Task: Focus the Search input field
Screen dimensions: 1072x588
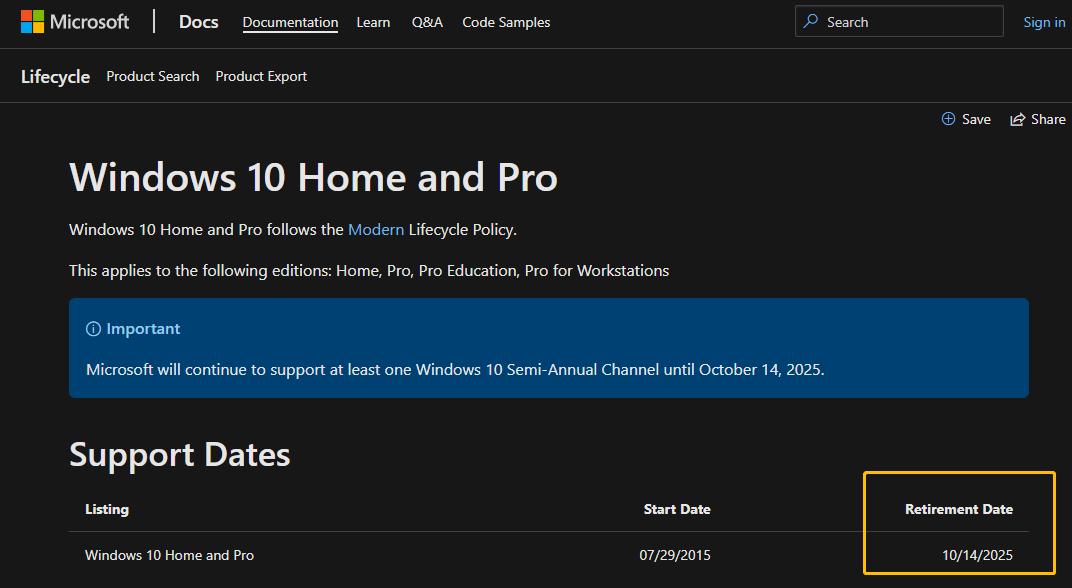Action: 908,21
